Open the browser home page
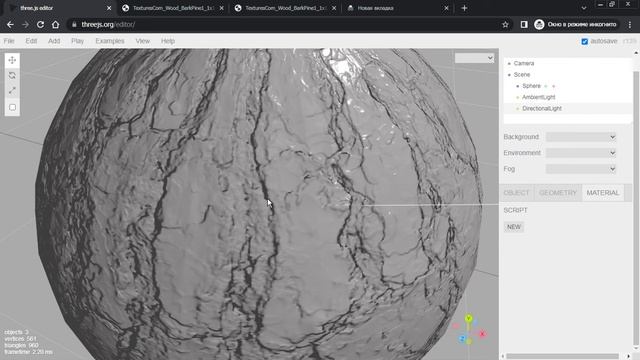The width and height of the screenshot is (640, 360). pyautogui.click(x=56, y=24)
